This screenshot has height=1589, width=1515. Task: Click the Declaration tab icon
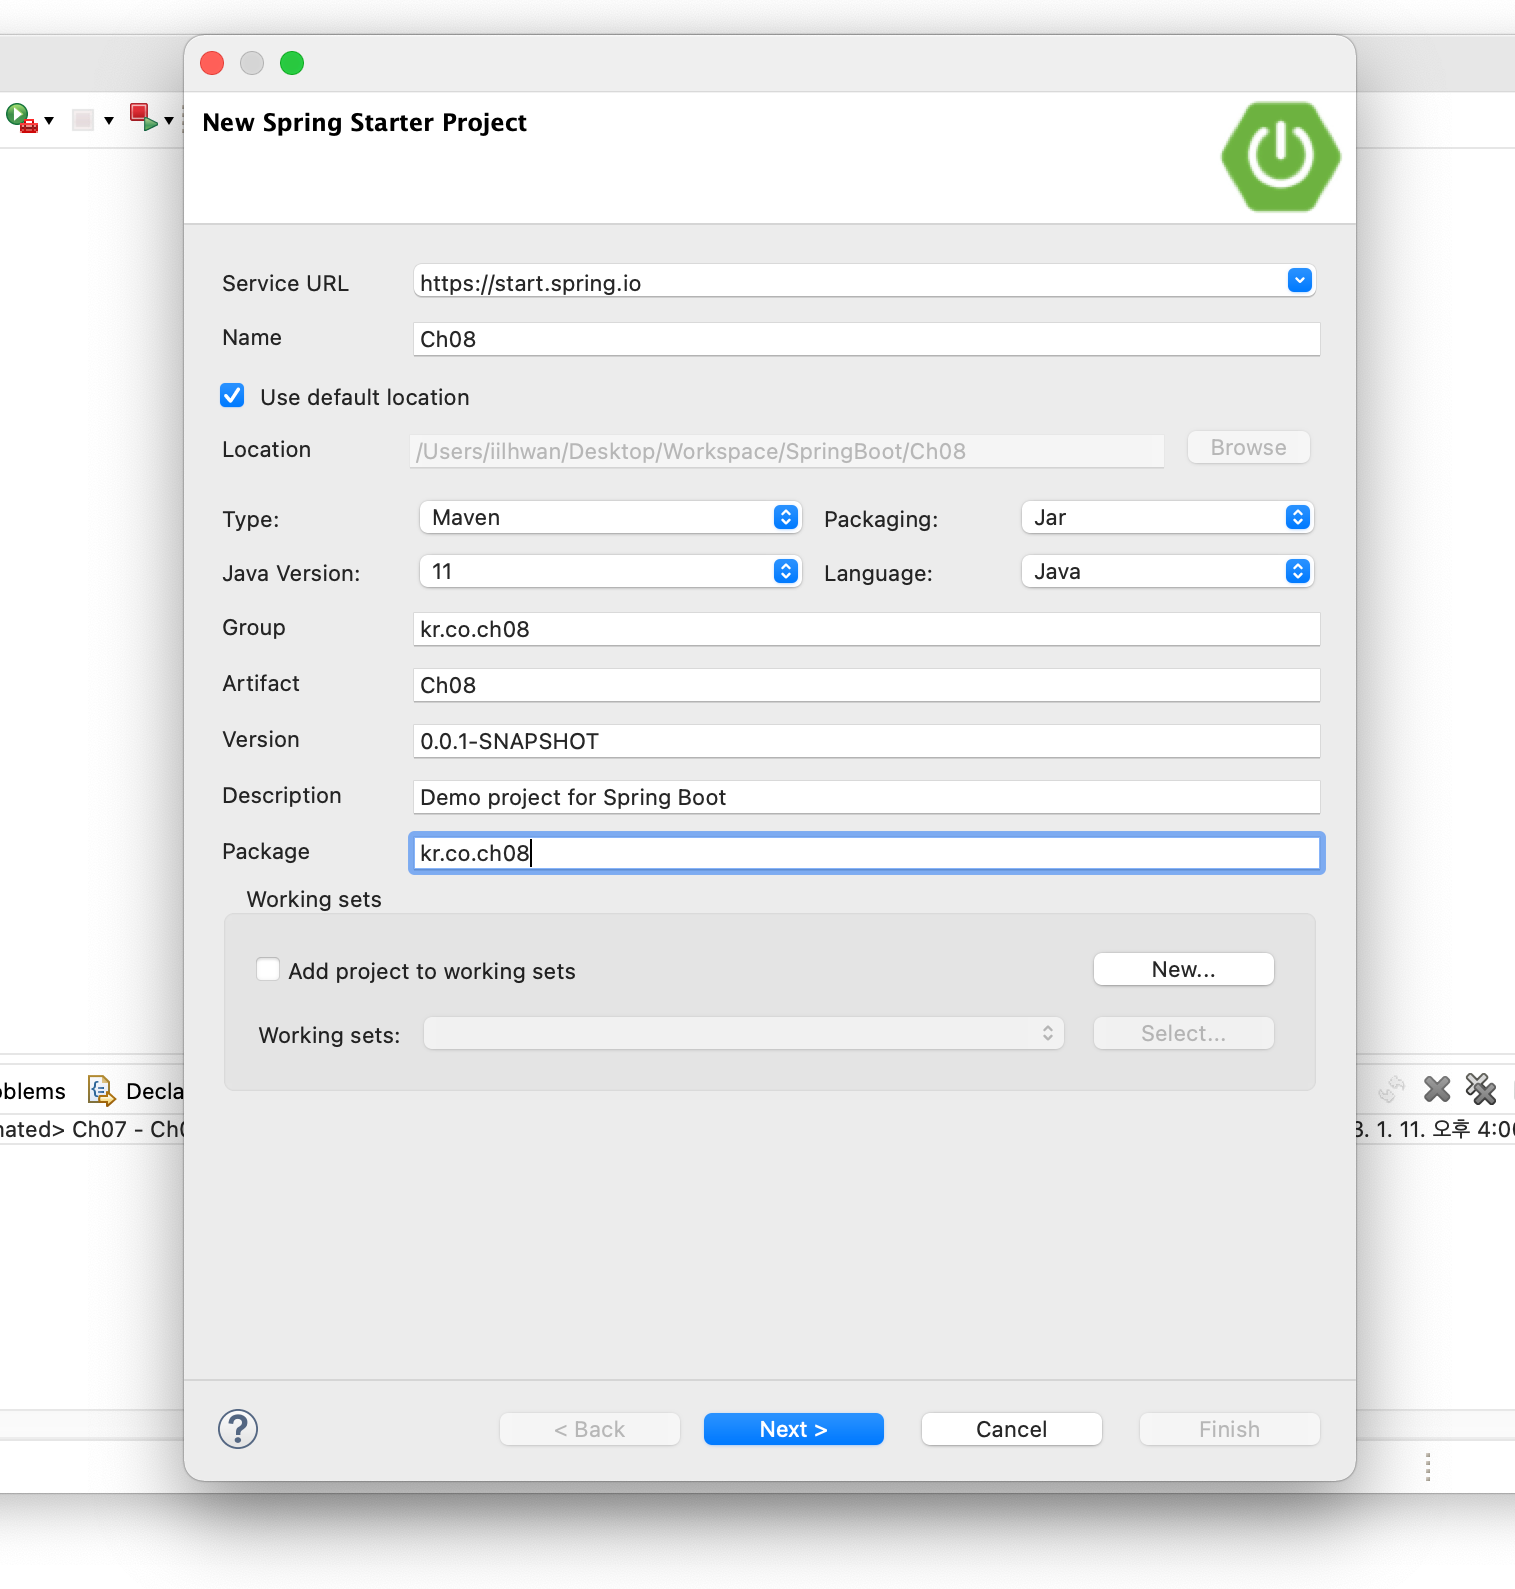[x=101, y=1090]
